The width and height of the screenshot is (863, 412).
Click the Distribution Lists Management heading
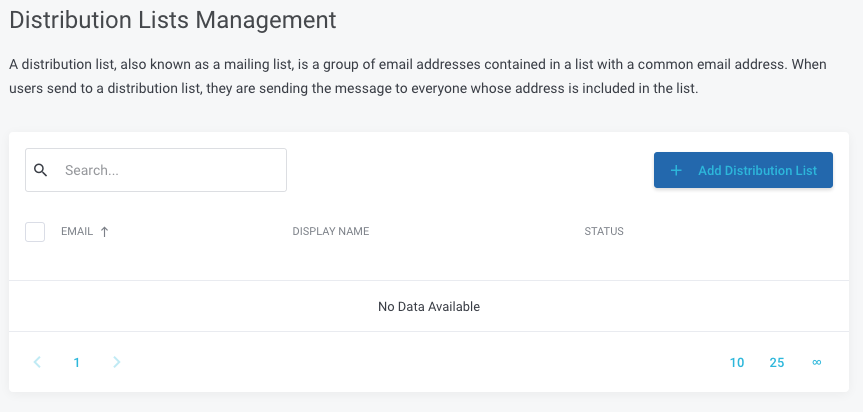[x=173, y=20]
